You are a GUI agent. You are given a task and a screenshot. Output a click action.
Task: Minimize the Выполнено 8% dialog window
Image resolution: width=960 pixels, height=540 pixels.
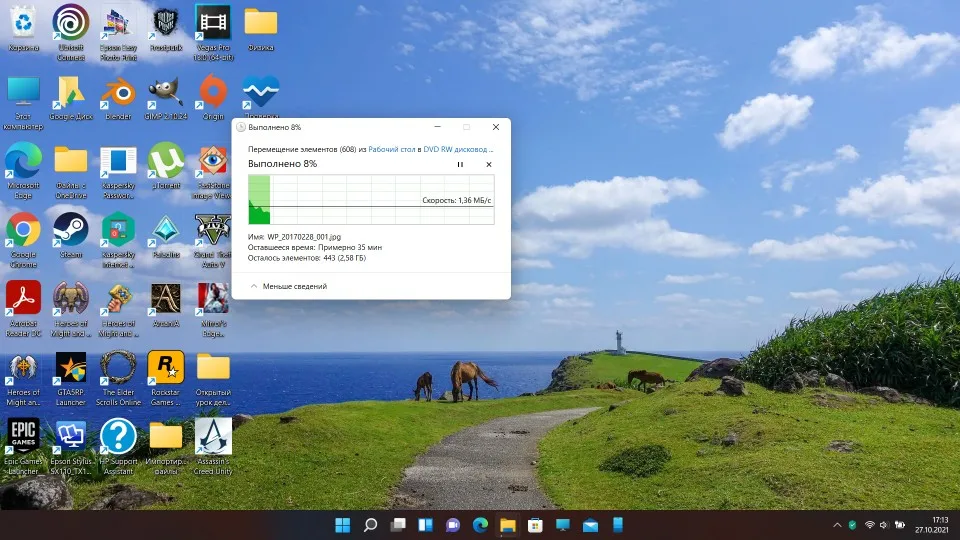pyautogui.click(x=437, y=127)
